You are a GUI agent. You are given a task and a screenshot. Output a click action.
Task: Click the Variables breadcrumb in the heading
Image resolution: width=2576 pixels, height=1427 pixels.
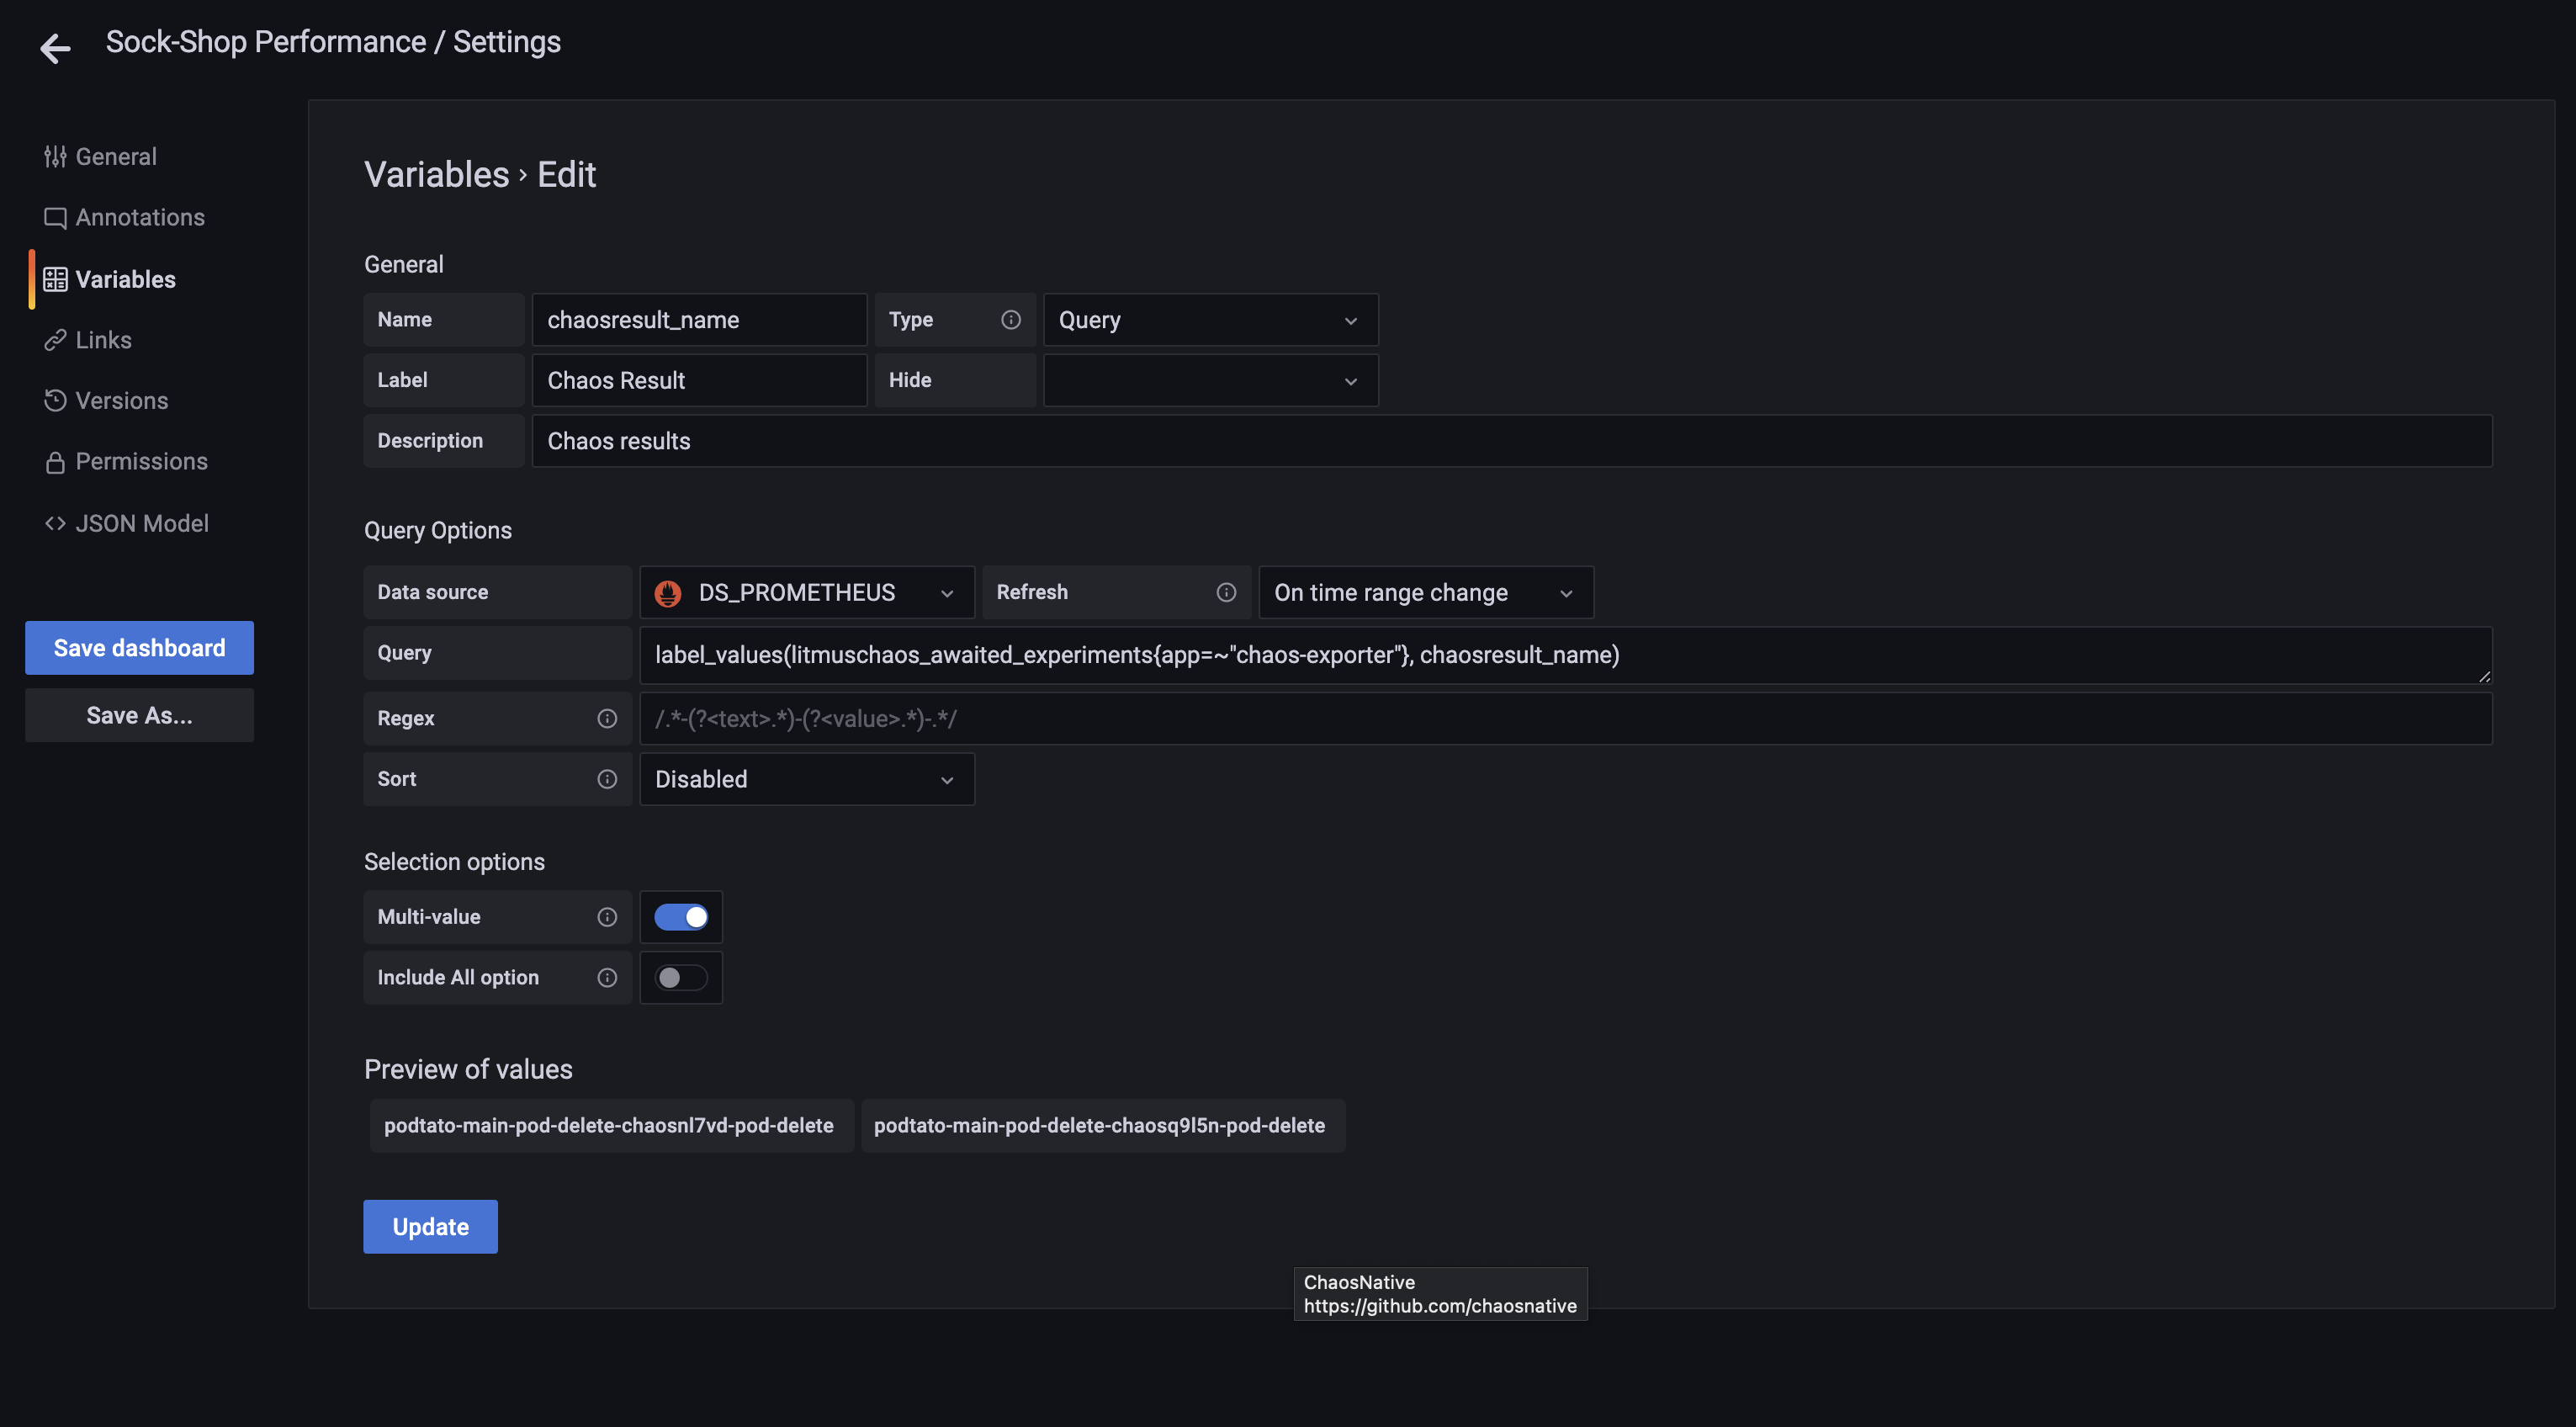coord(436,175)
